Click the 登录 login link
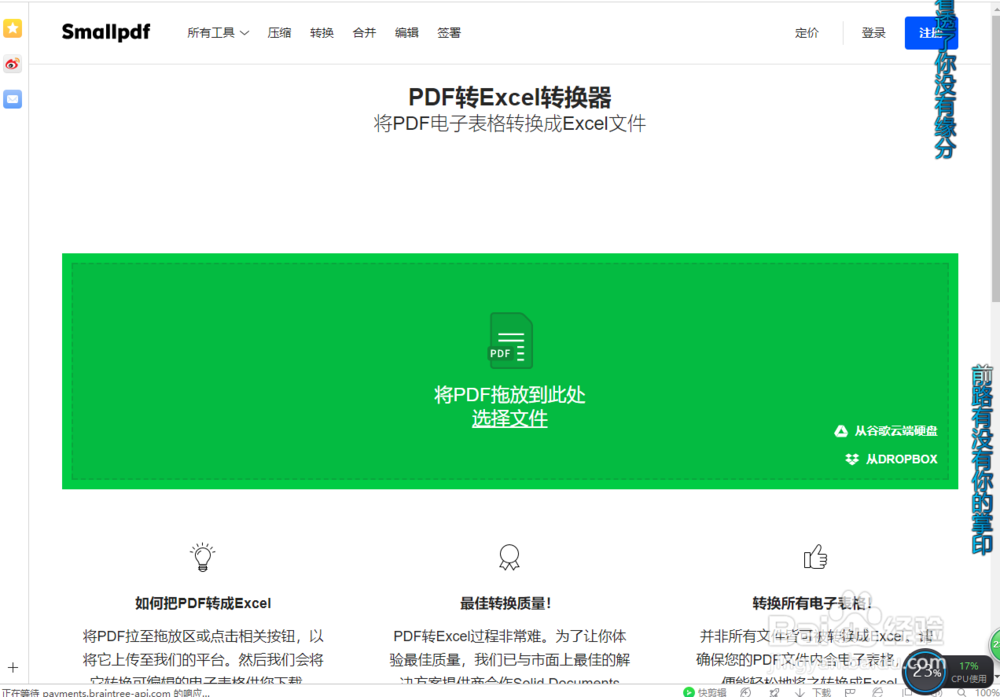The height and width of the screenshot is (697, 1000). point(874,33)
